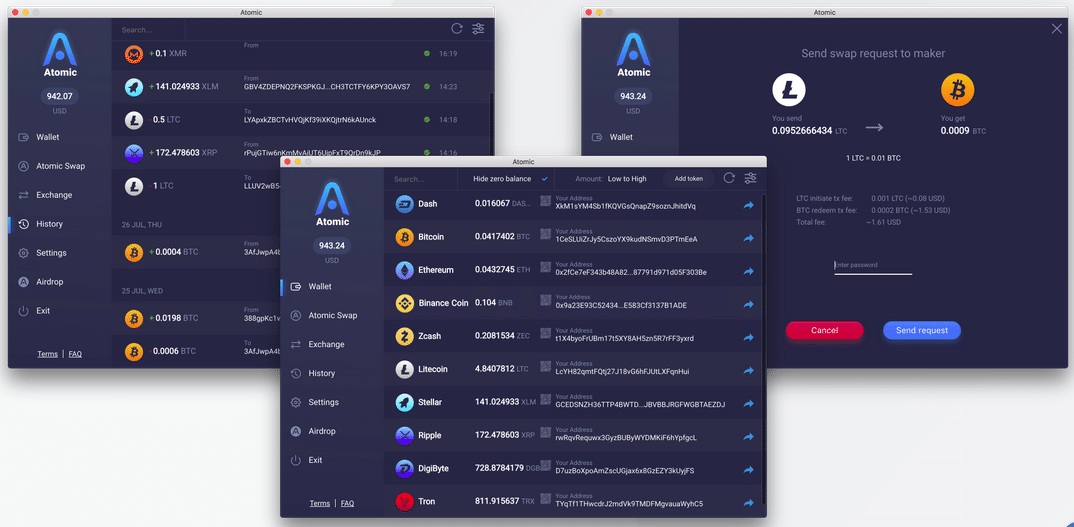Select Settings in History window sidebar
Screen dimensions: 1074x527
pos(51,253)
